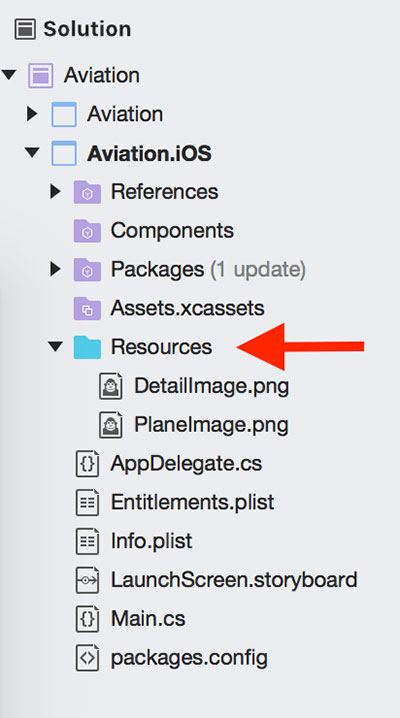400x718 pixels.
Task: Click the DetailImage.png file icon
Action: pyautogui.click(x=111, y=386)
